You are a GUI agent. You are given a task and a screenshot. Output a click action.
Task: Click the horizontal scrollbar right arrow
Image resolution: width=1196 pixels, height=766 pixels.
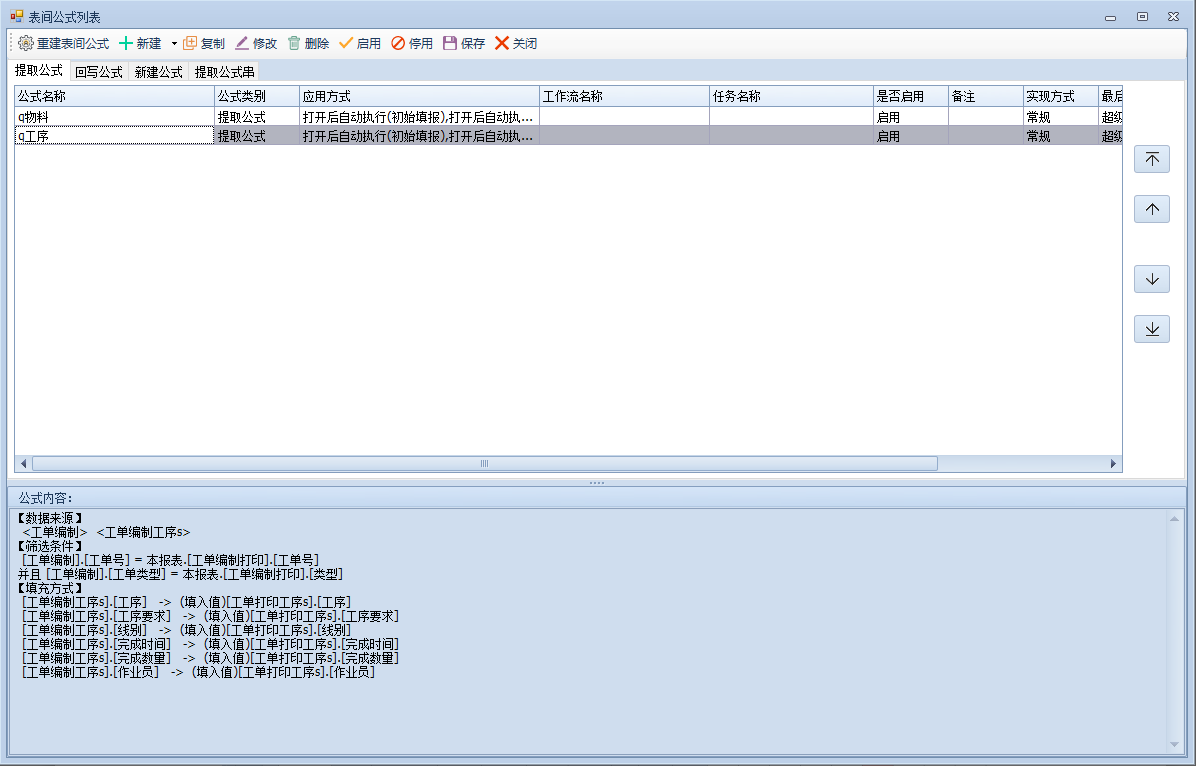[1113, 464]
